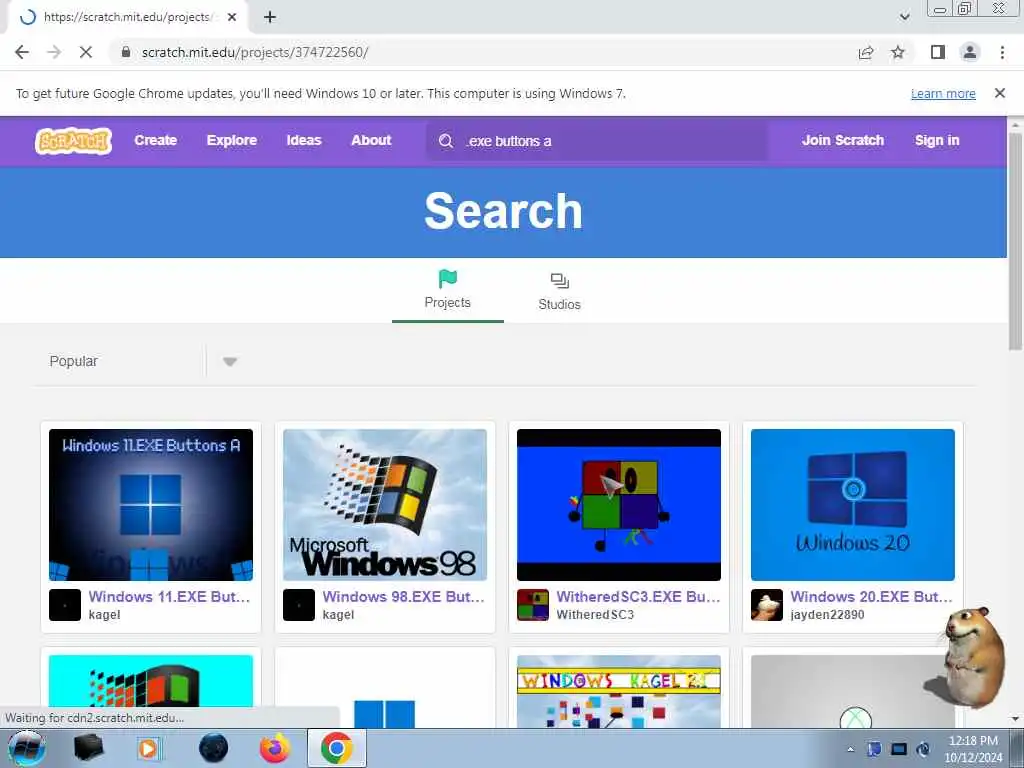Click the scrollbar down arrow

coord(1015,719)
